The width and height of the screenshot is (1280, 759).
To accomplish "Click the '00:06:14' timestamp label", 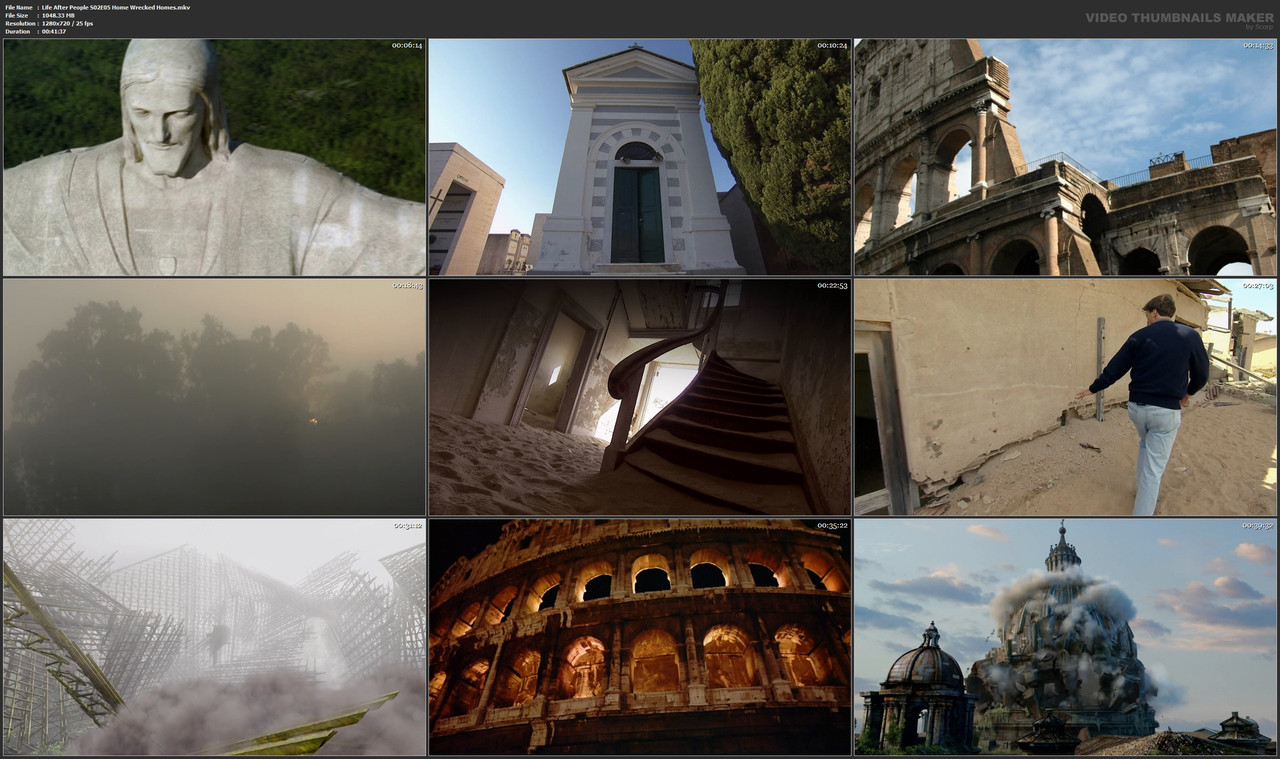I will click(407, 45).
